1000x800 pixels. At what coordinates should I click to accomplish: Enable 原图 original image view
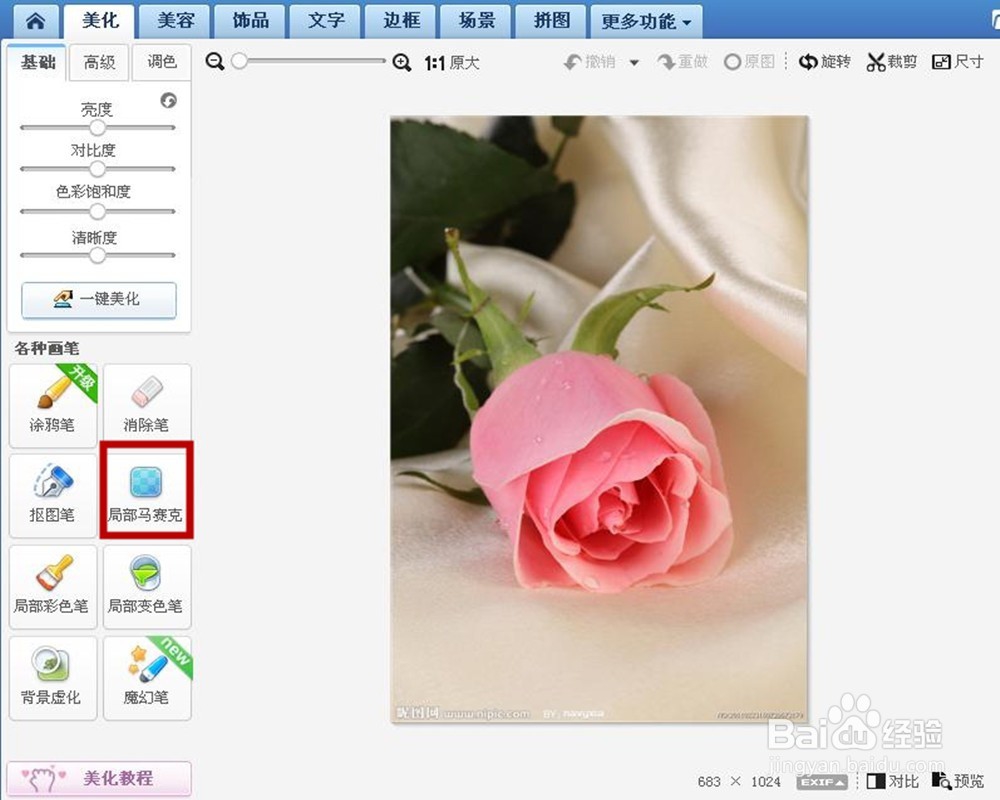pyautogui.click(x=748, y=61)
